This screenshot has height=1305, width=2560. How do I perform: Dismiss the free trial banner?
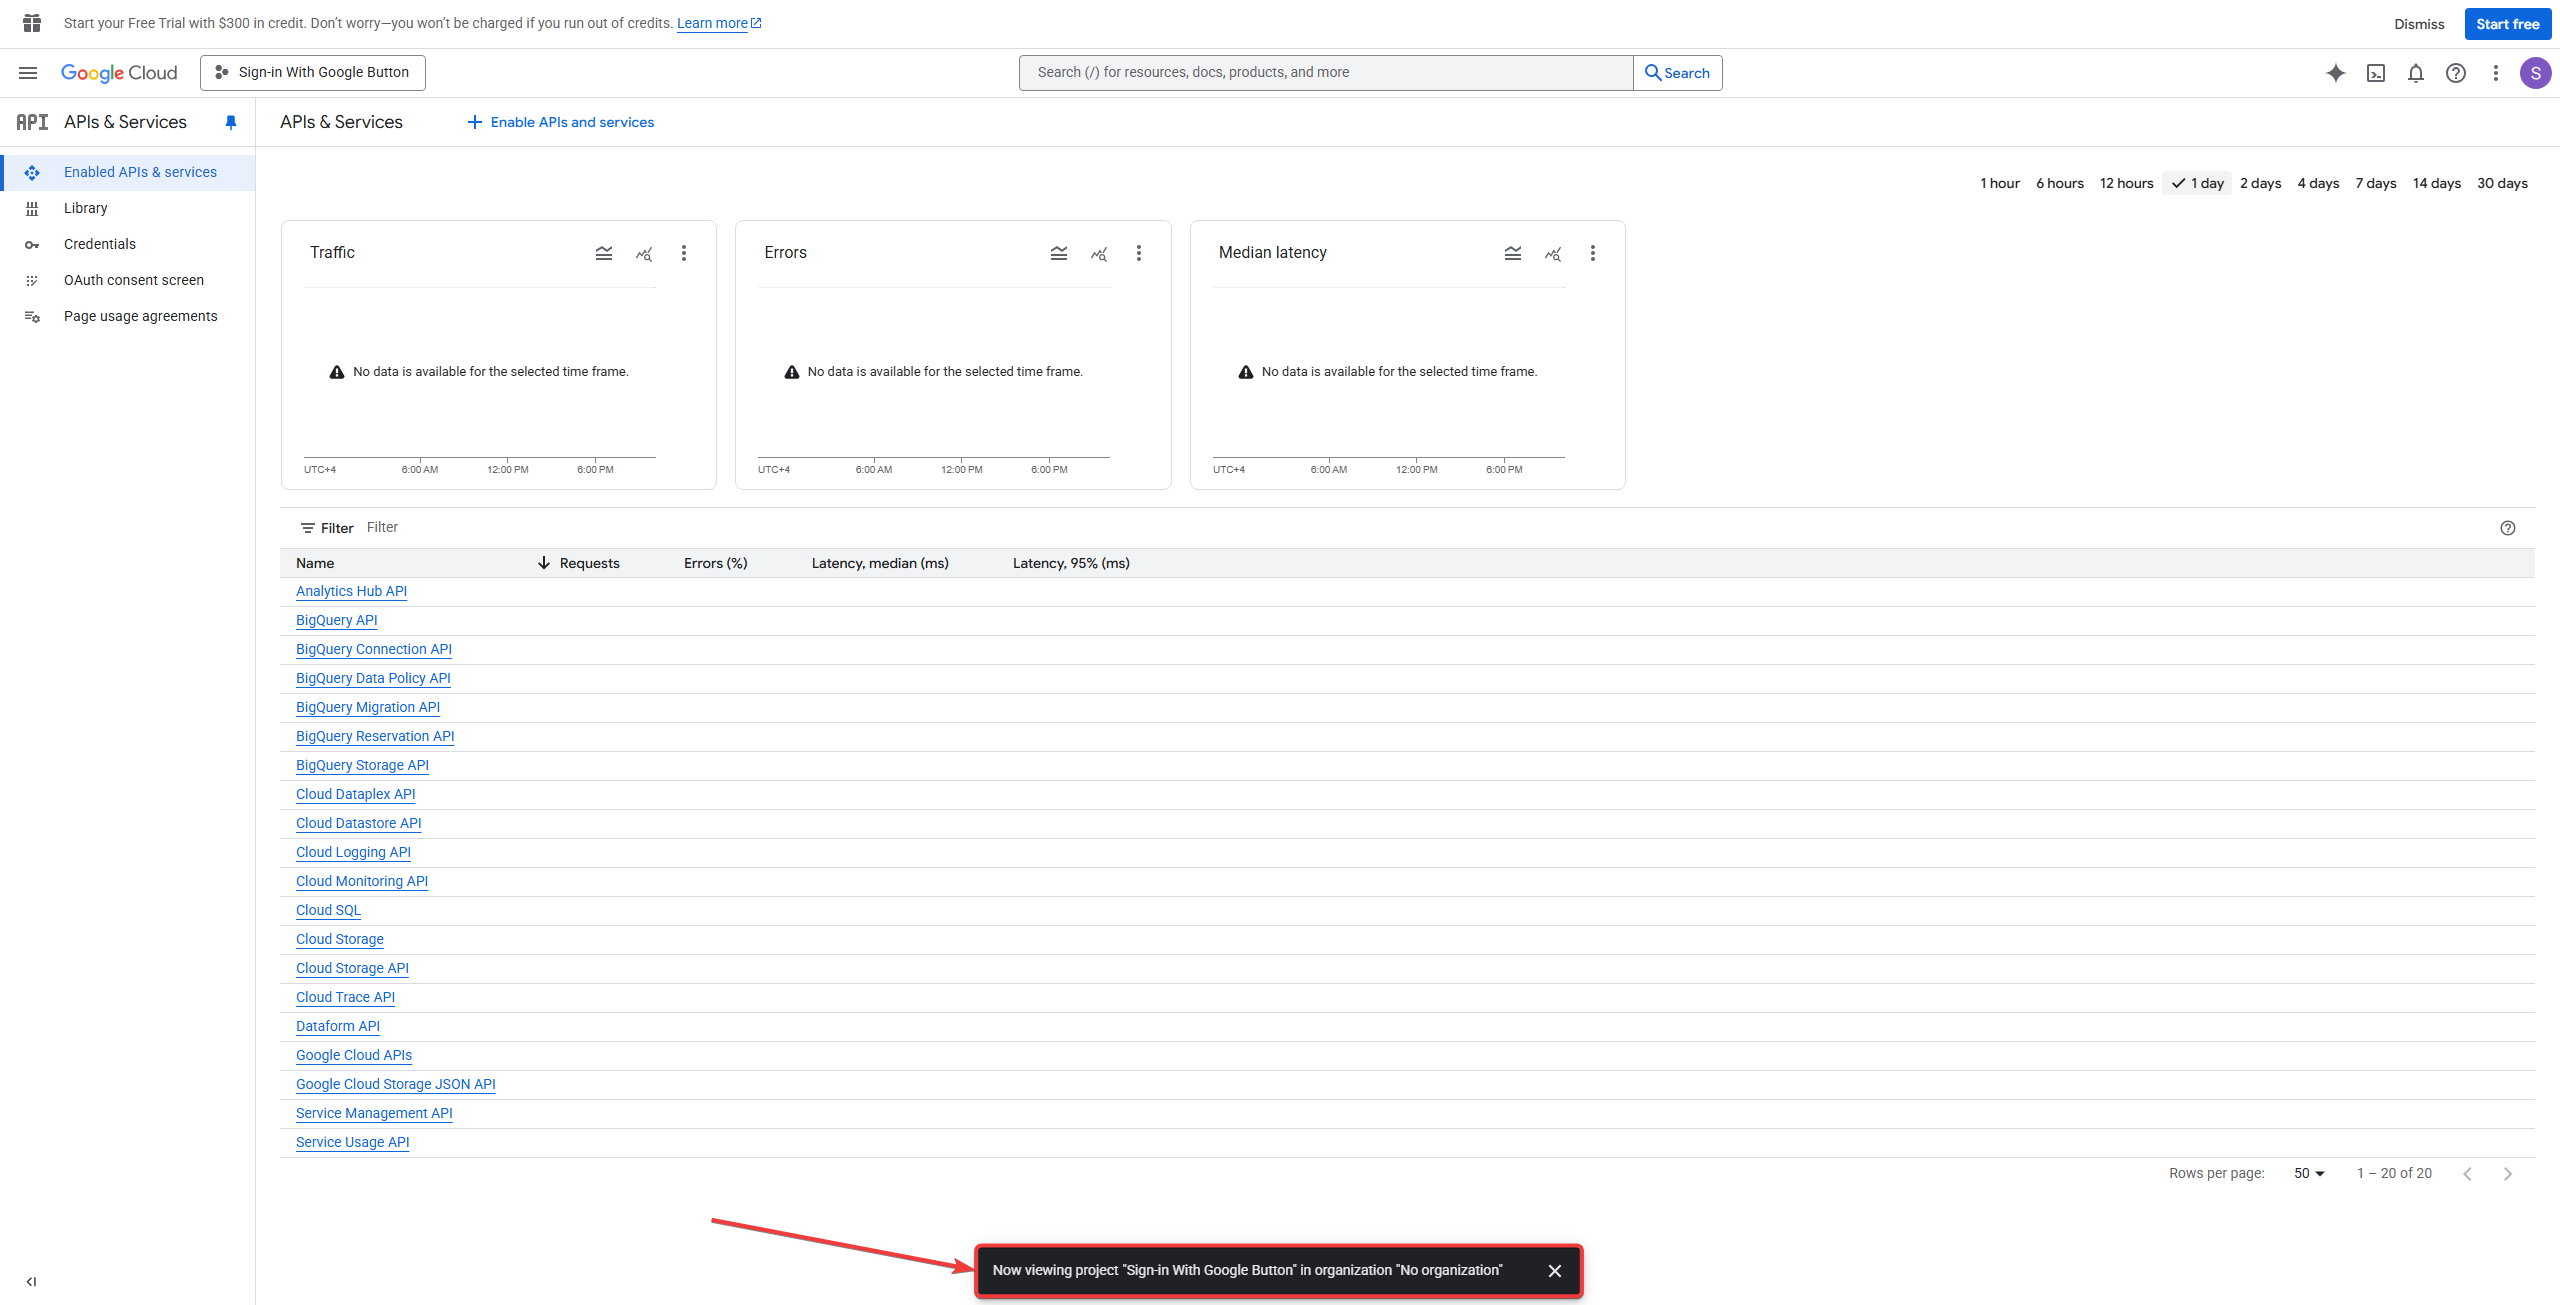tap(2419, 24)
